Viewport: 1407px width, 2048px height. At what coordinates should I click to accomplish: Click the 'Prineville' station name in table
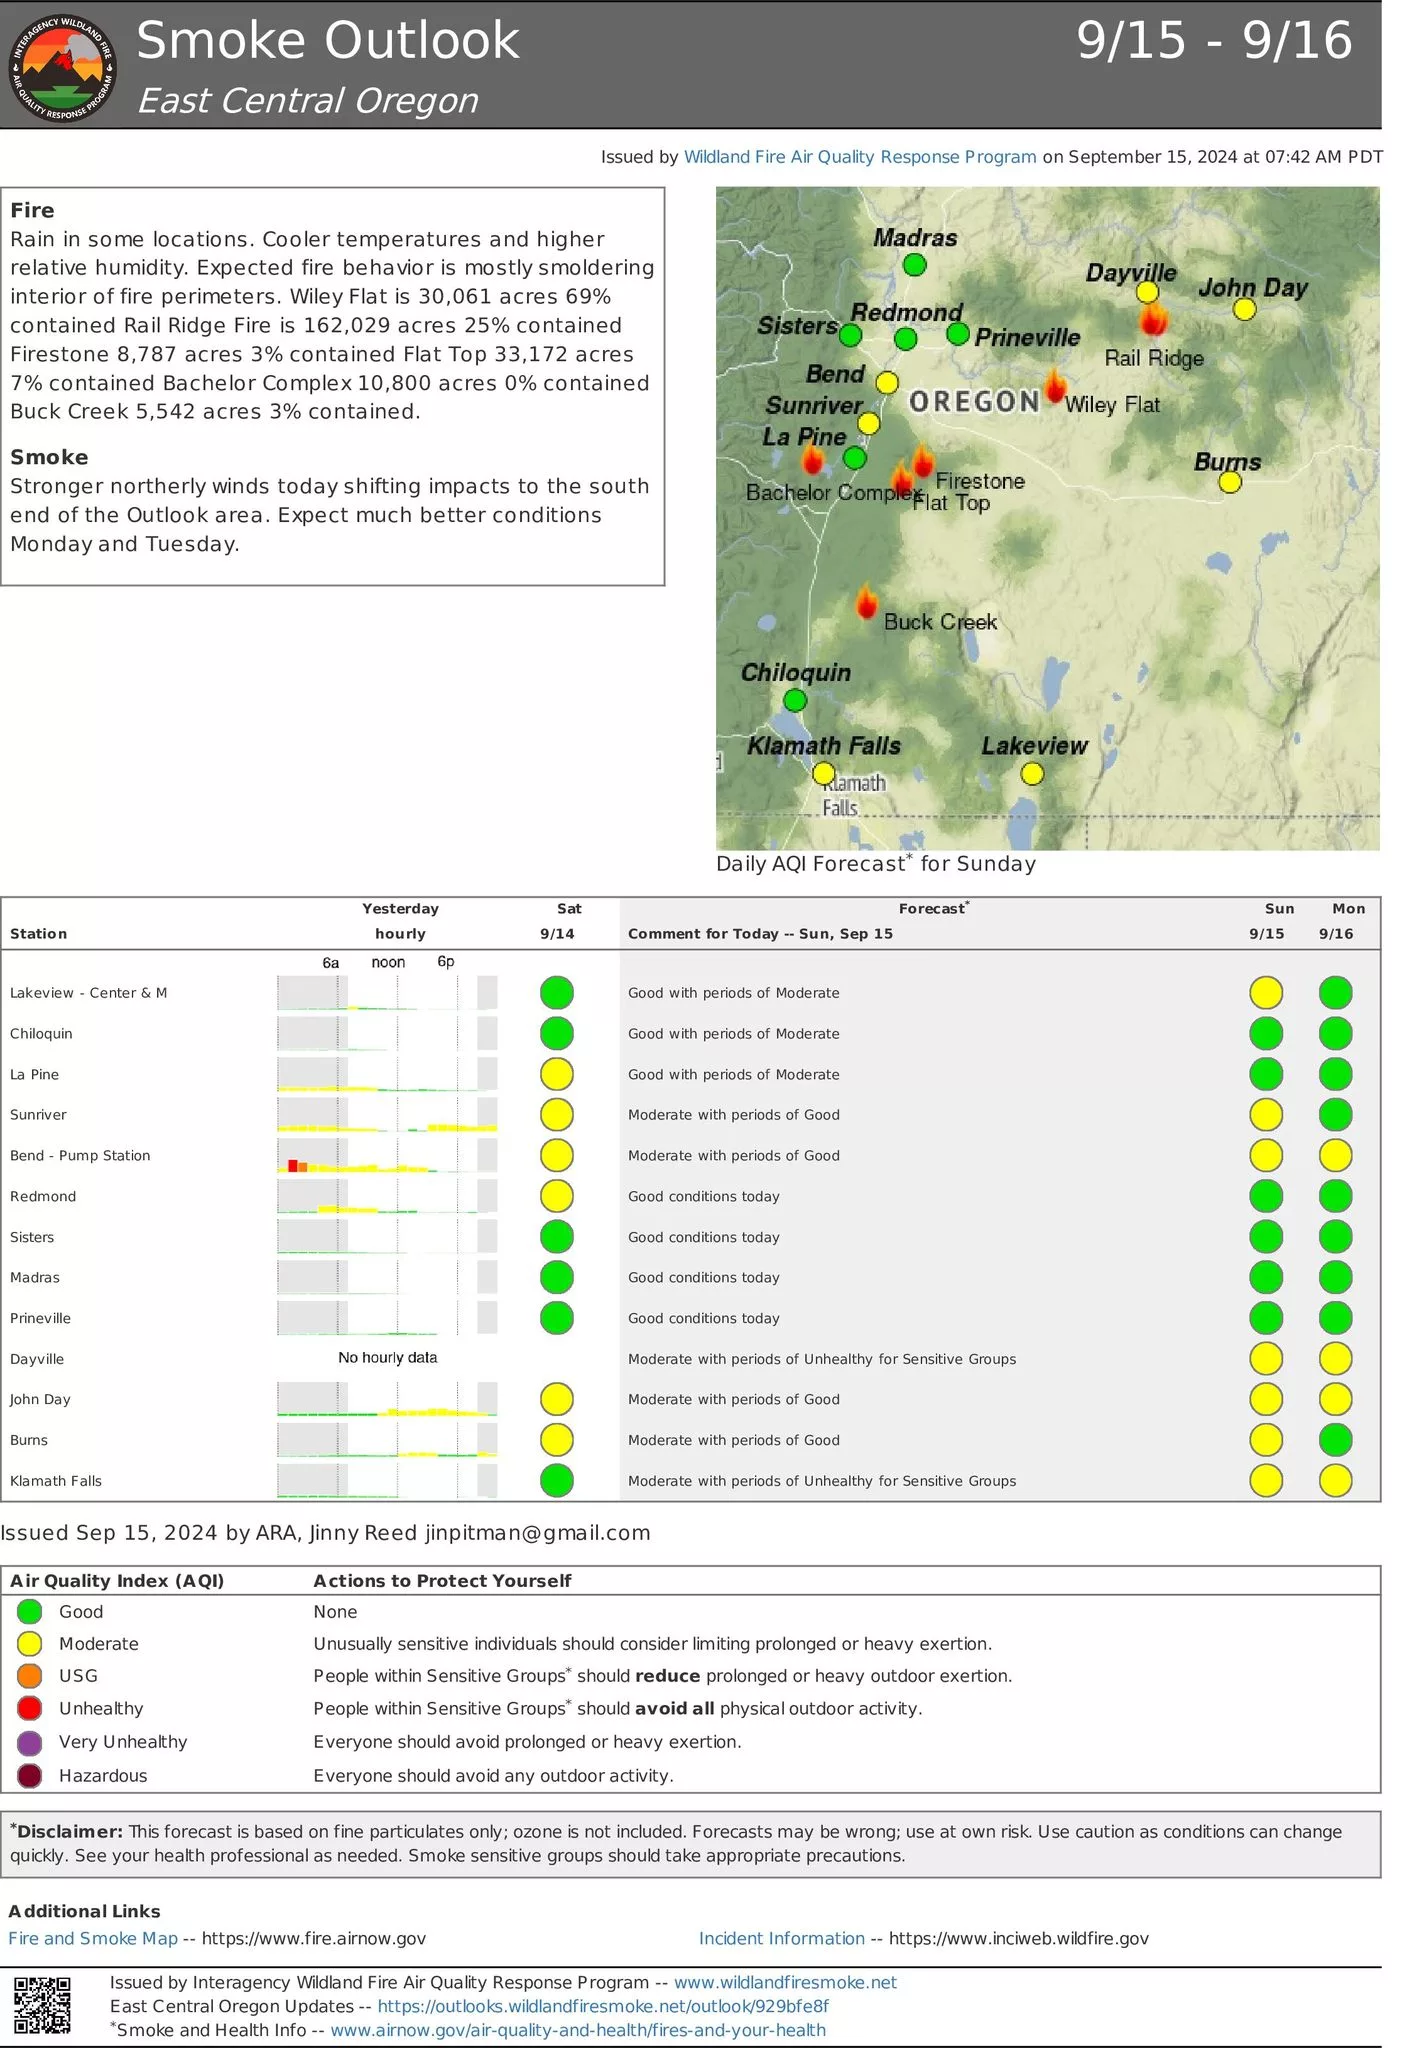pyautogui.click(x=40, y=1318)
